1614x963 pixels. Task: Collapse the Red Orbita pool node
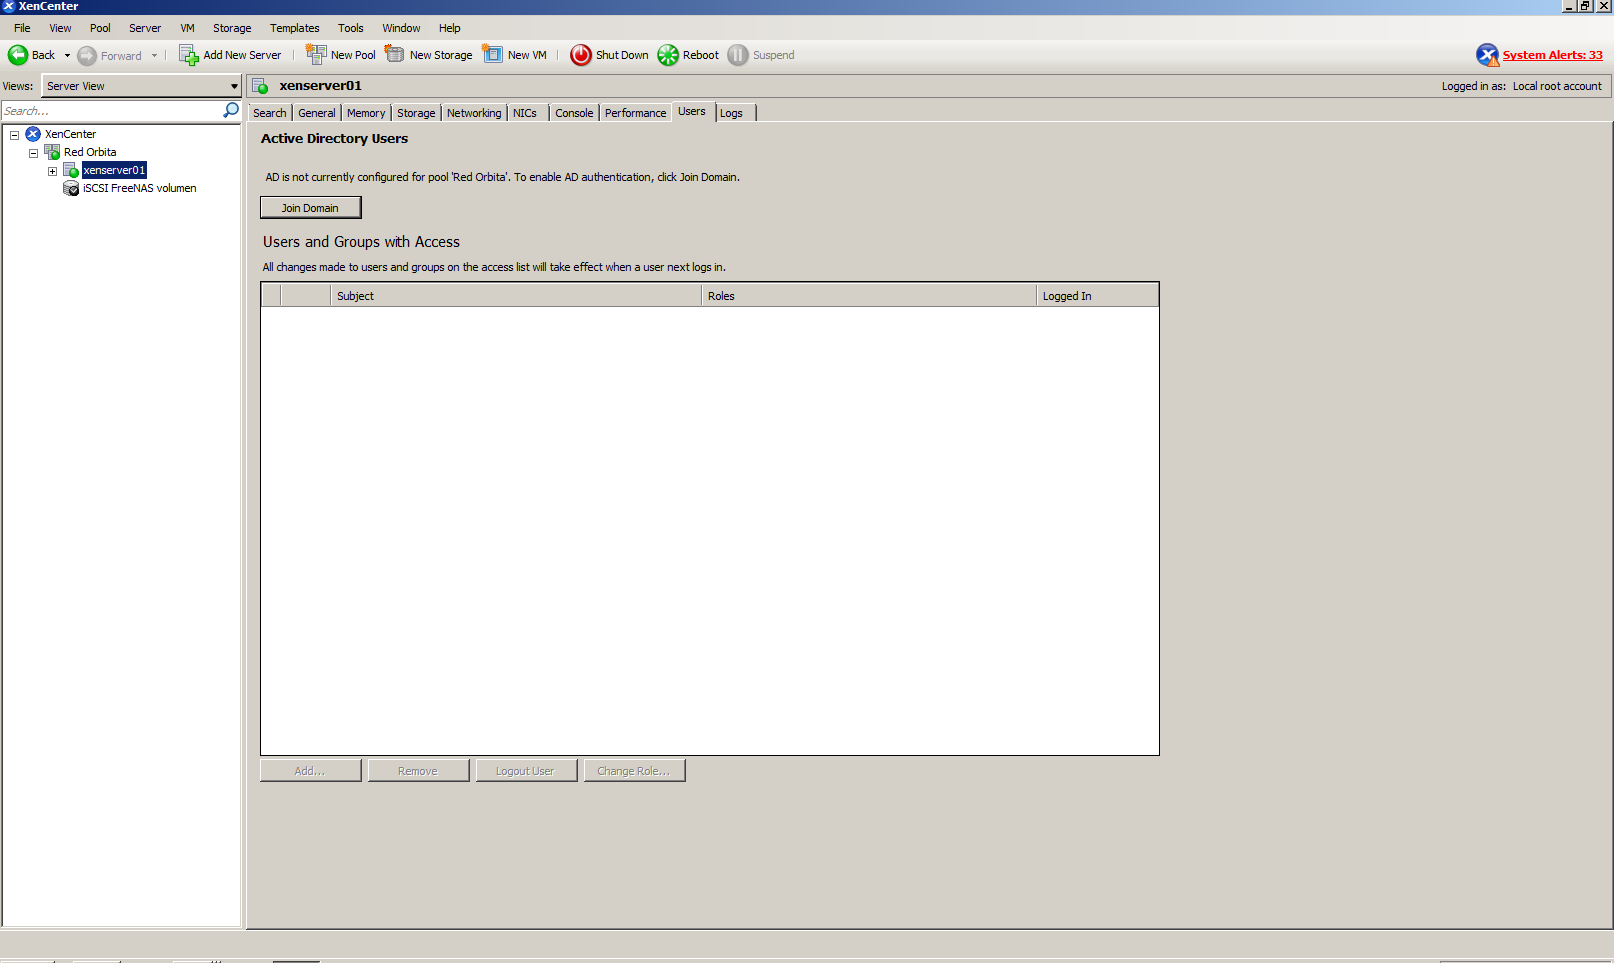33,152
